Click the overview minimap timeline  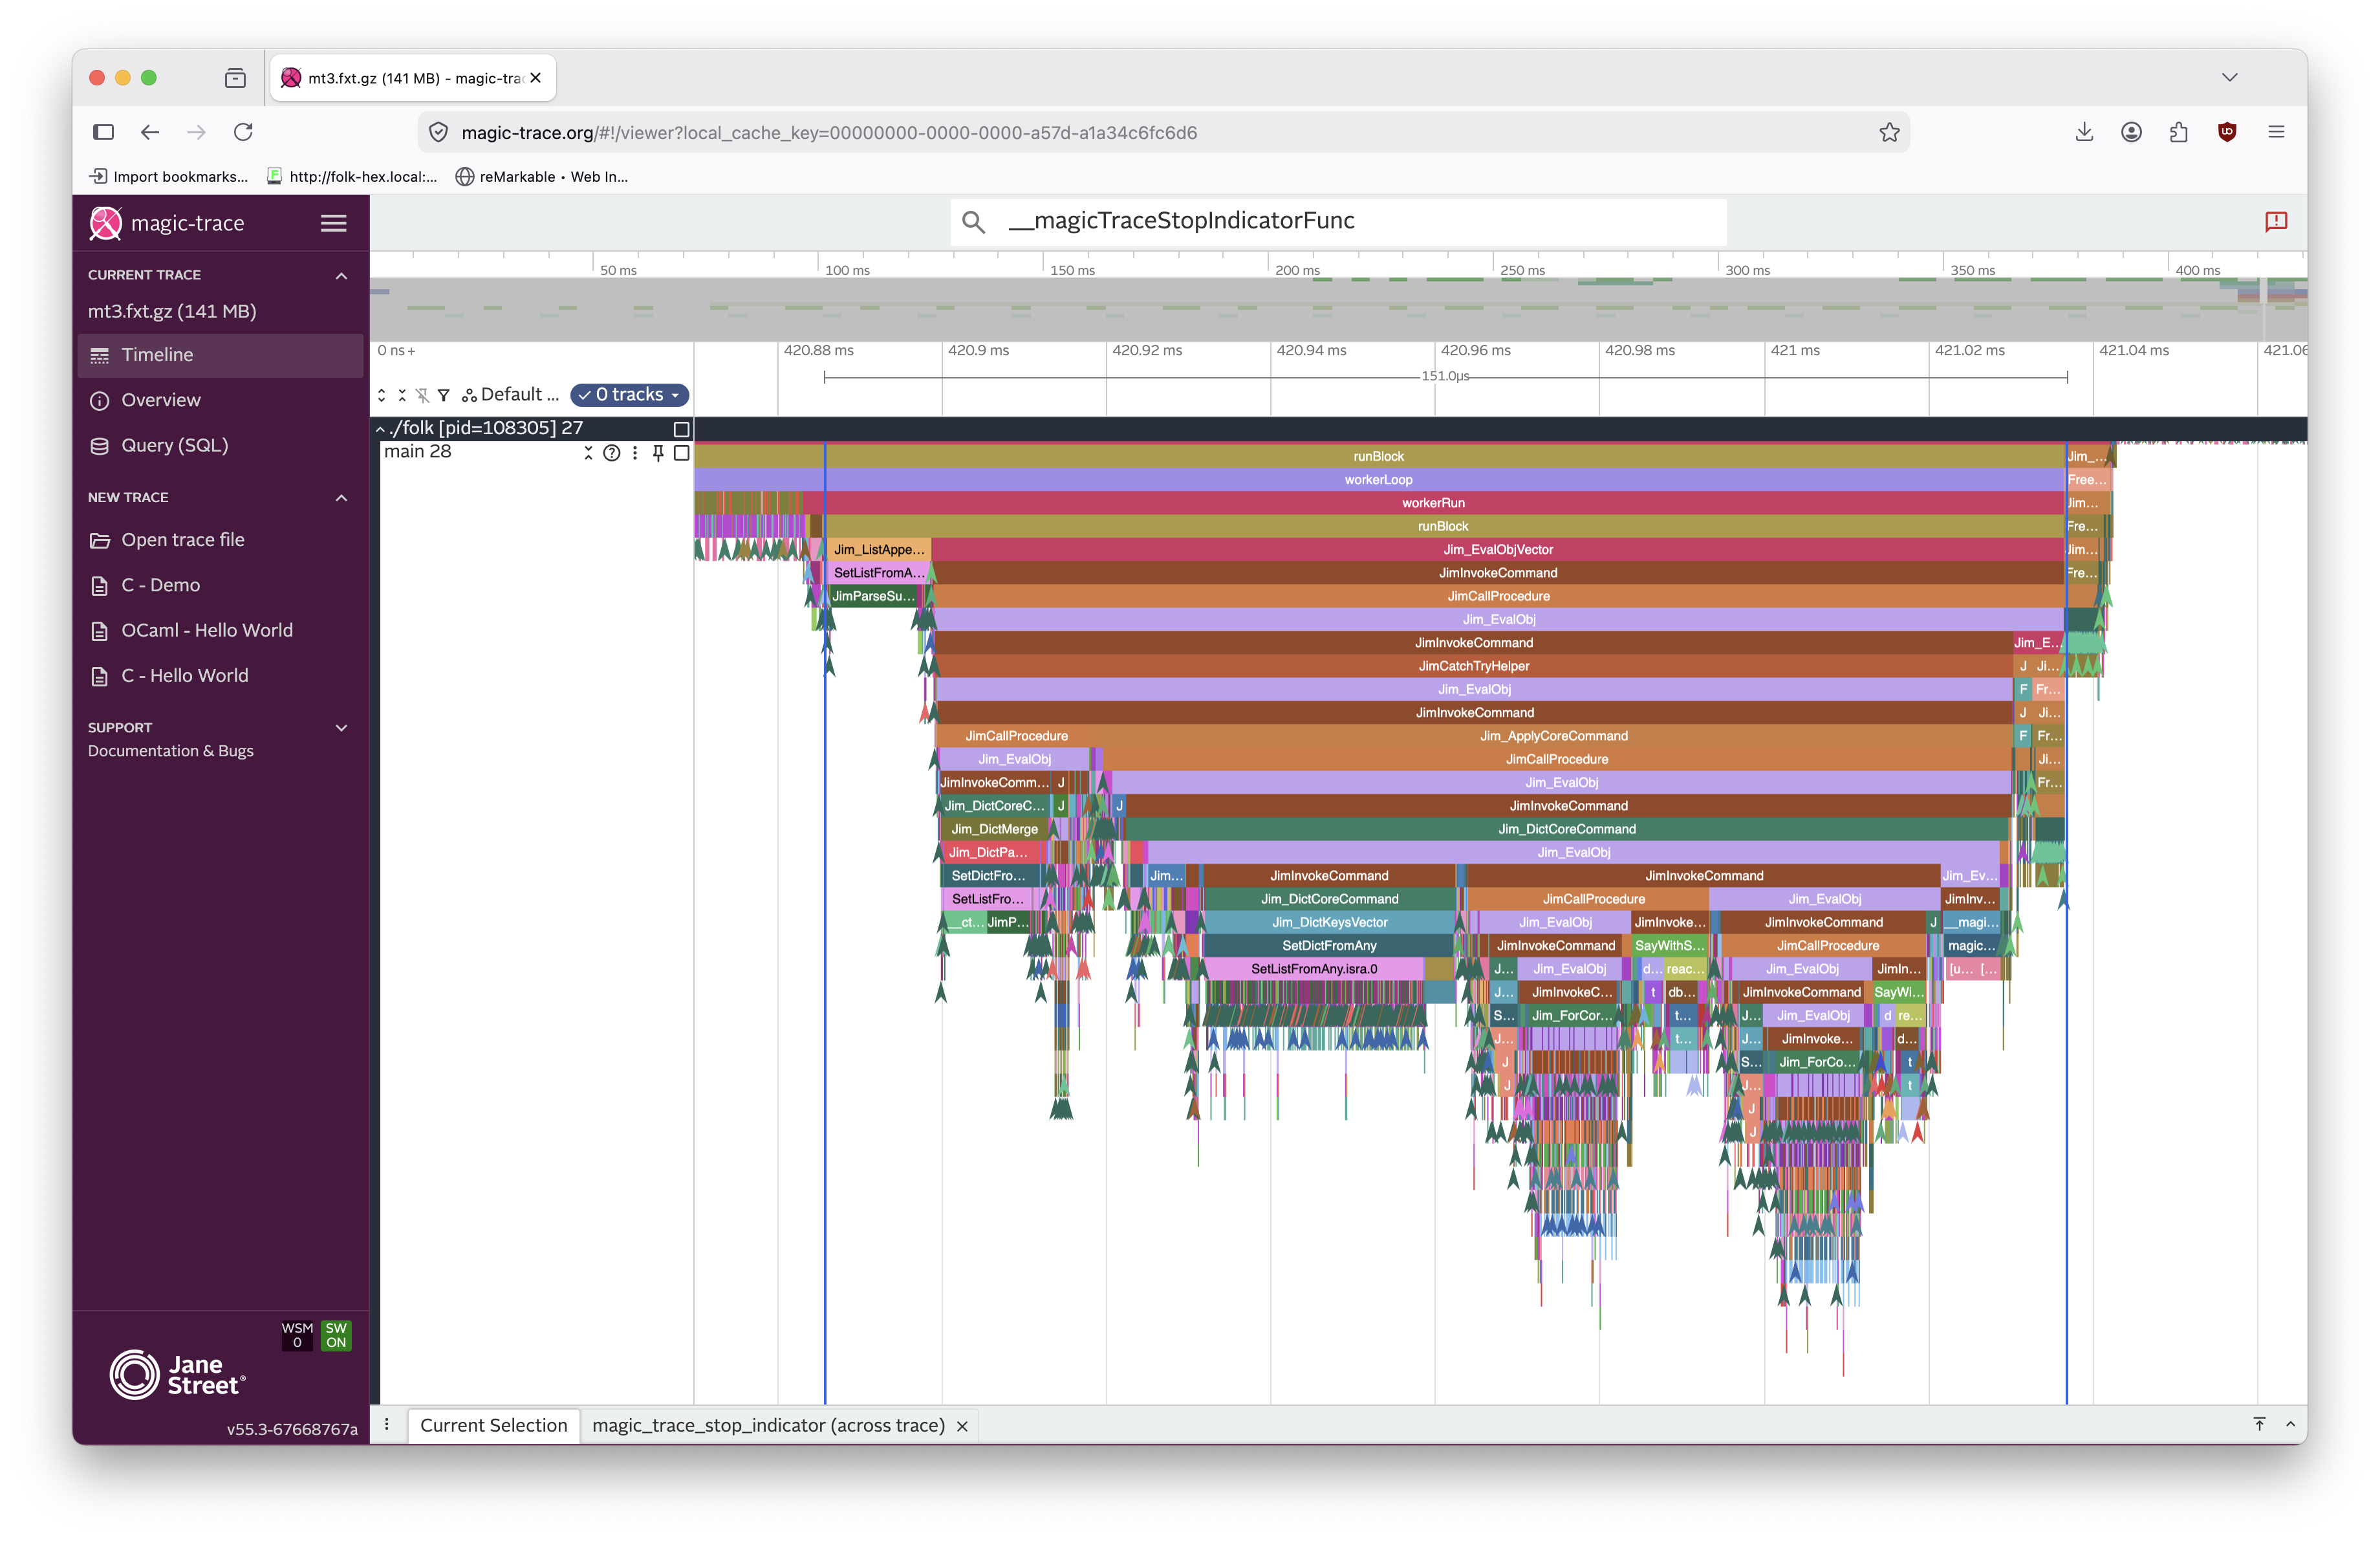[x=1338, y=310]
